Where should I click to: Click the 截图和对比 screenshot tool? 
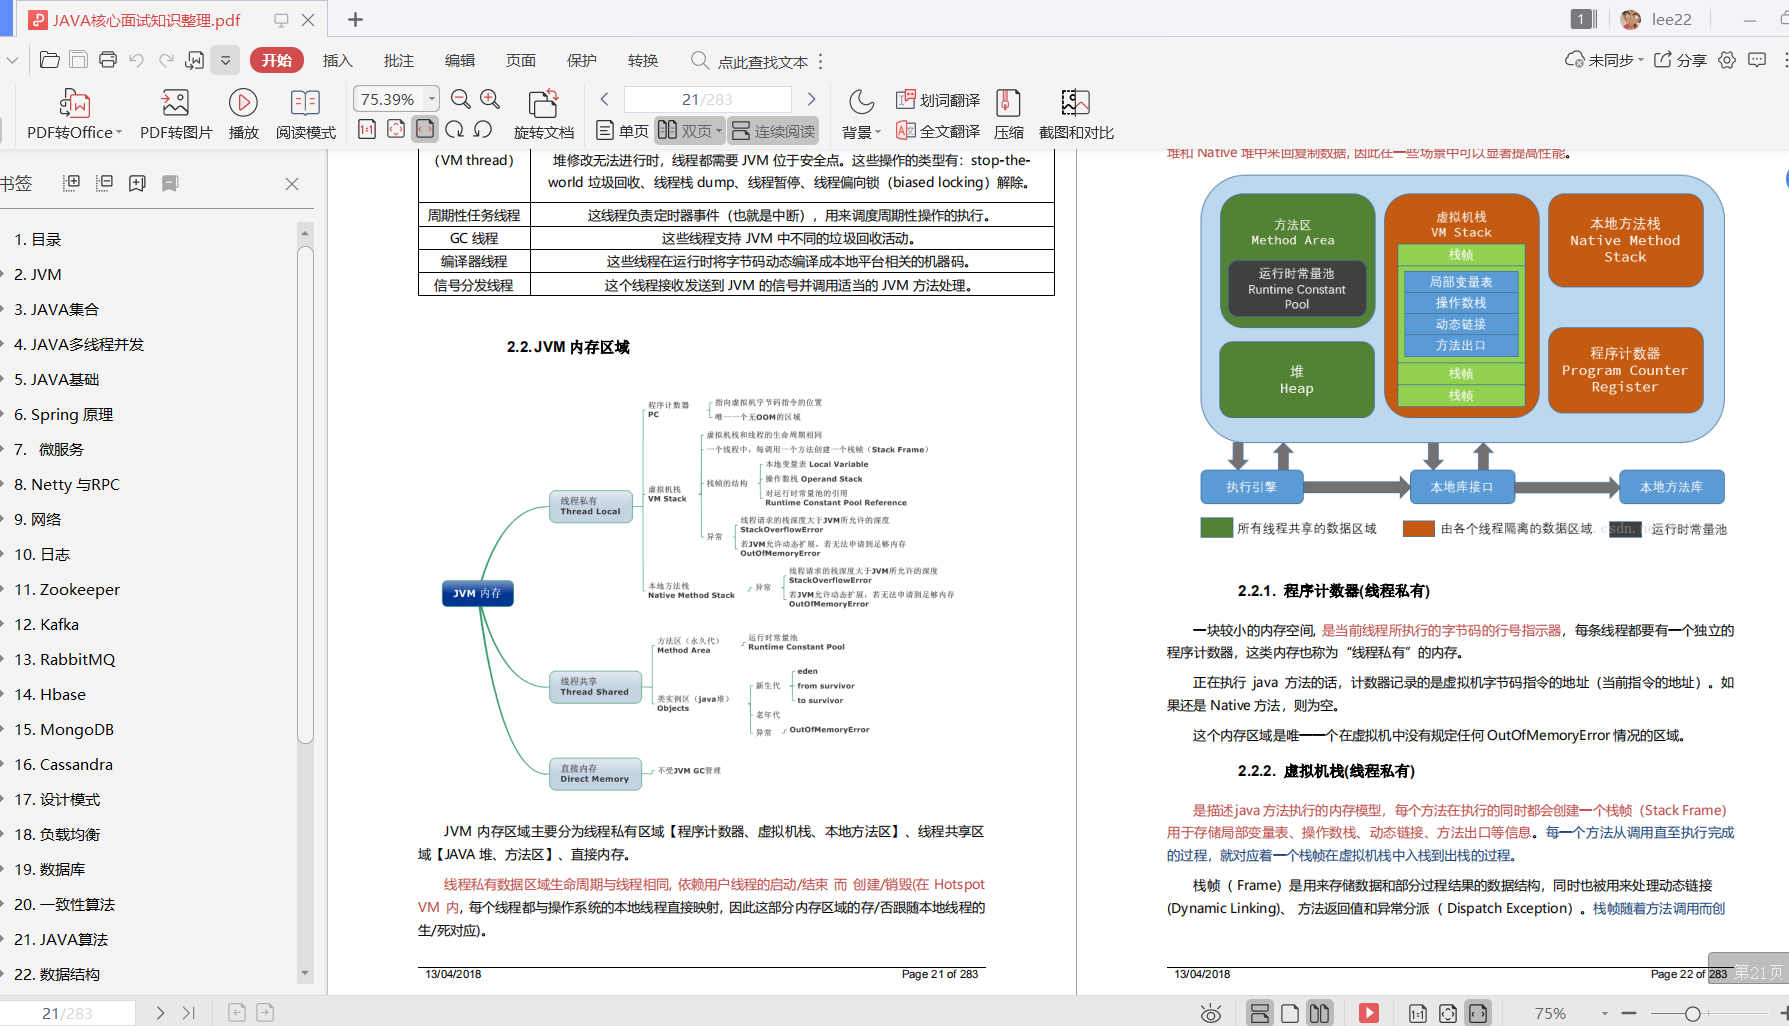[1075, 113]
